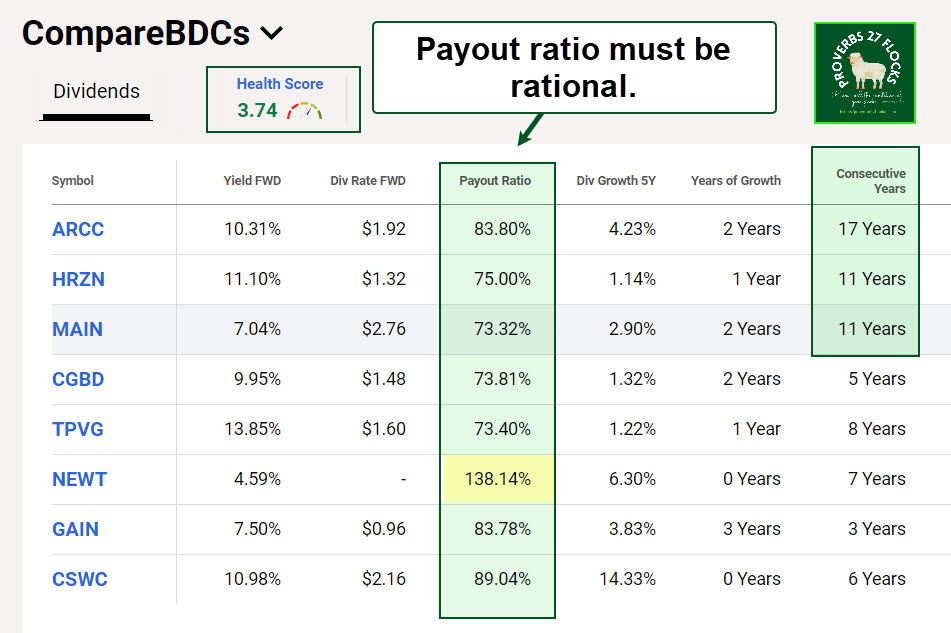Click the Health Score gauge icon
The width and height of the screenshot is (951, 633).
coord(305,111)
